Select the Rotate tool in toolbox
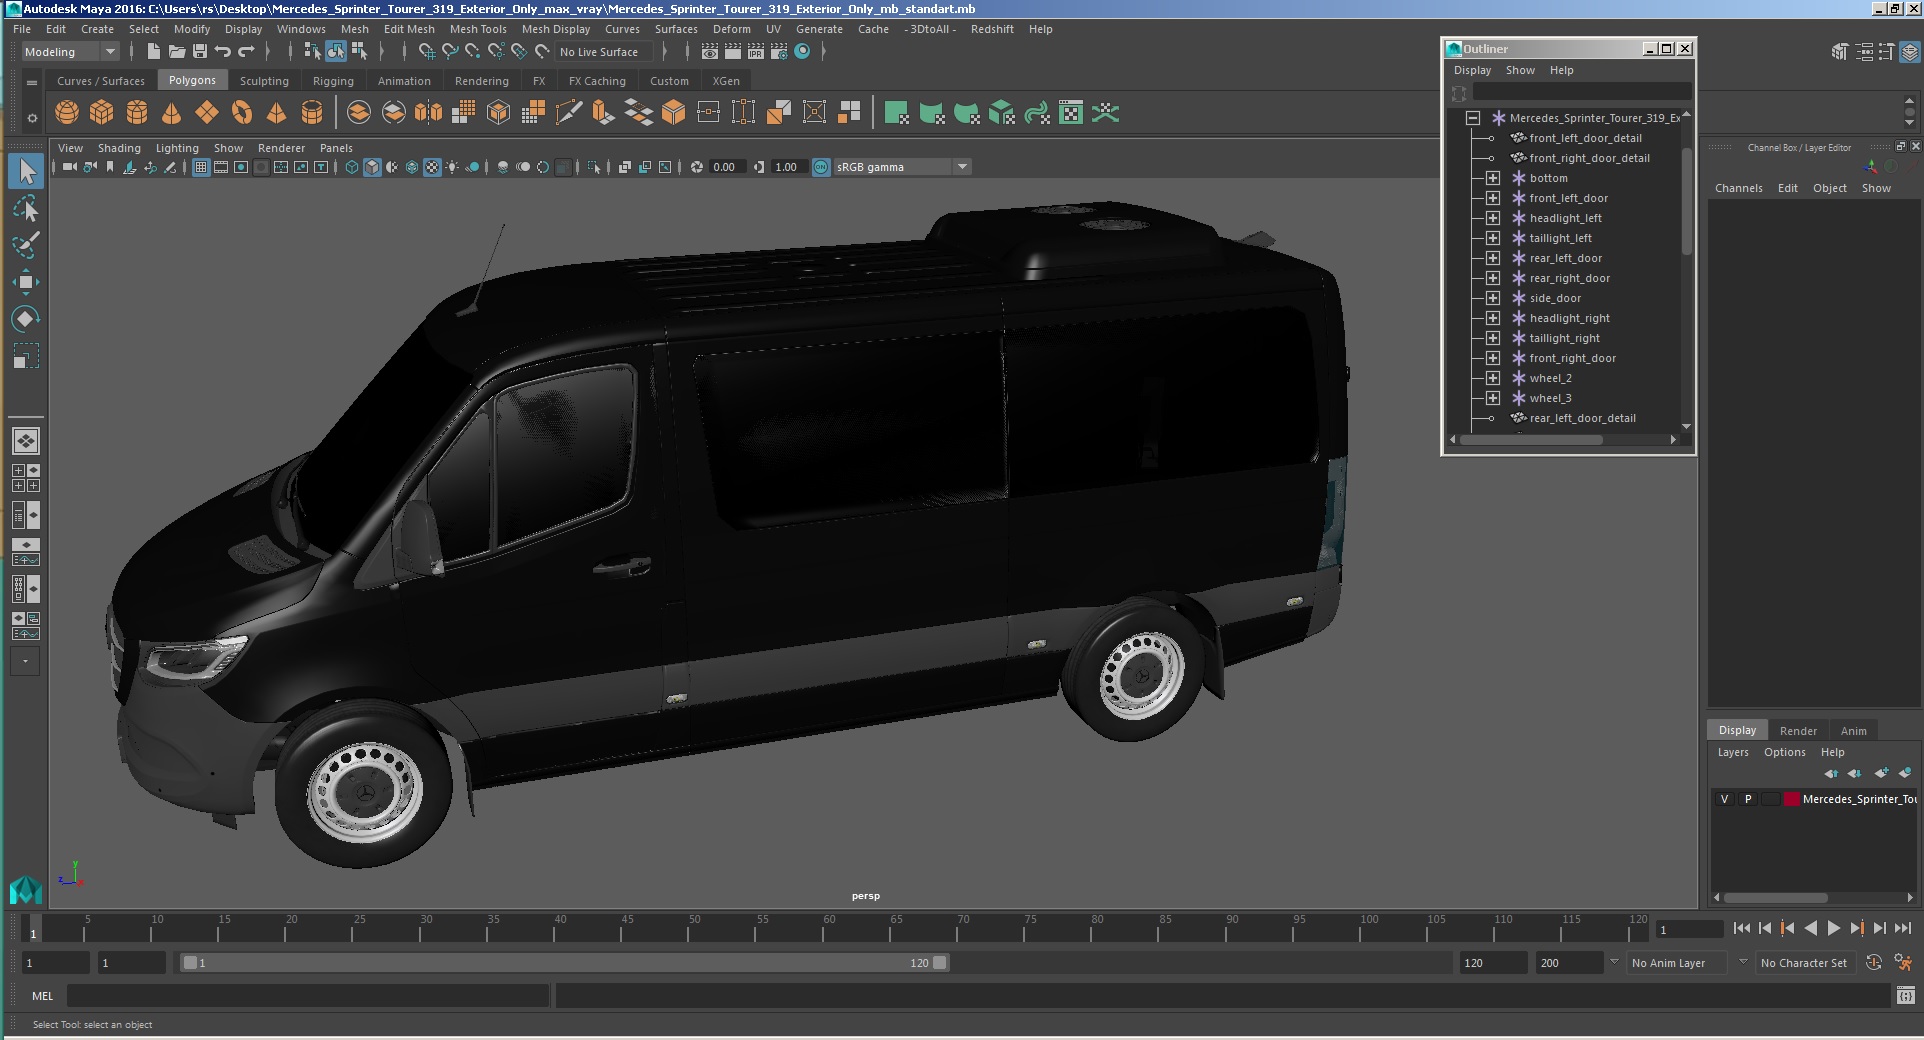This screenshot has width=1924, height=1040. point(26,319)
